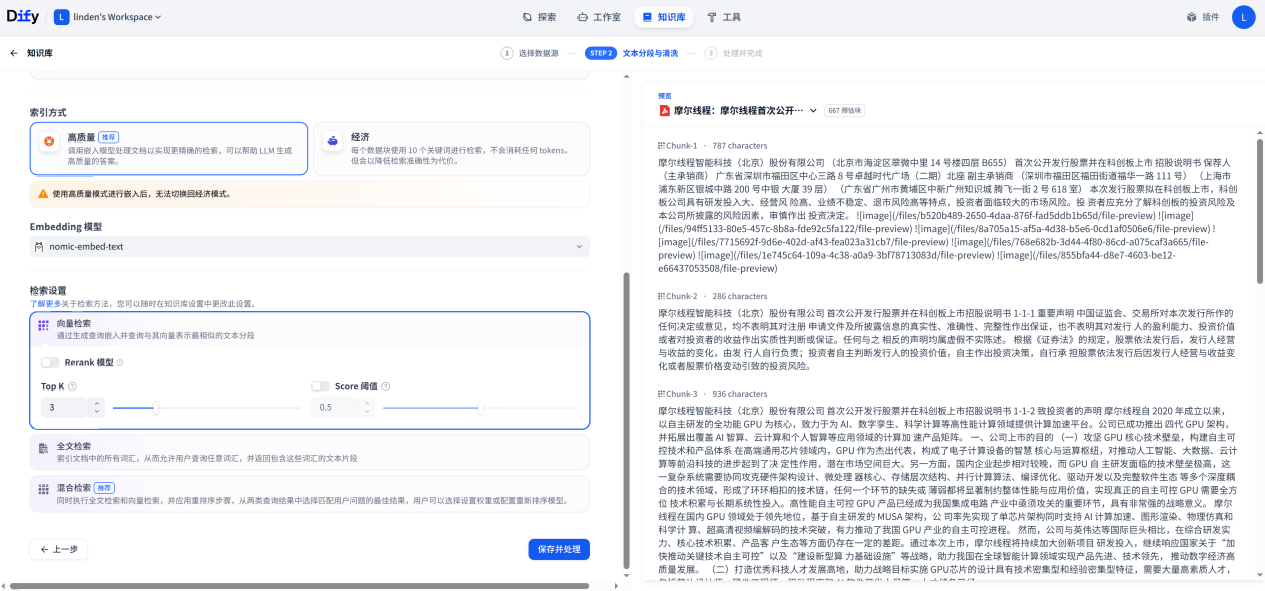Click Chunk-1 label icon
The height and width of the screenshot is (591, 1265).
click(661, 145)
